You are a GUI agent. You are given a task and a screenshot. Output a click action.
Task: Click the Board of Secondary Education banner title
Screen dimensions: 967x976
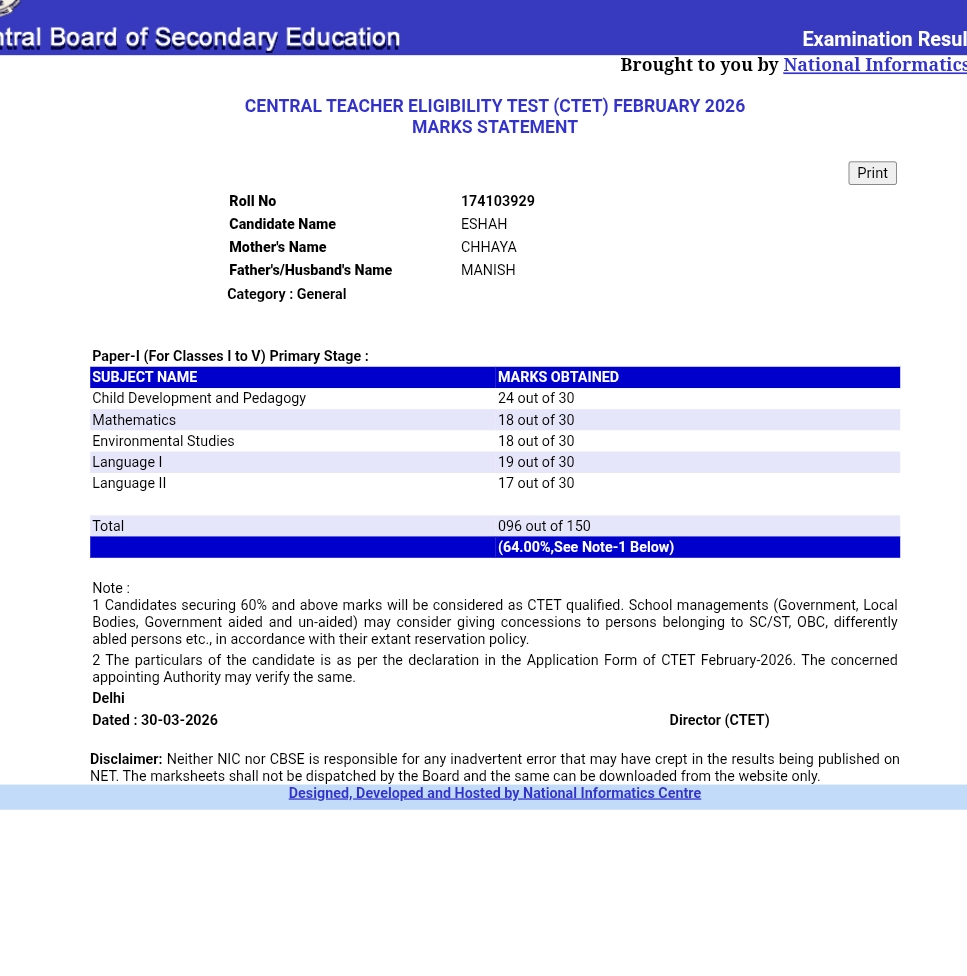(x=200, y=38)
